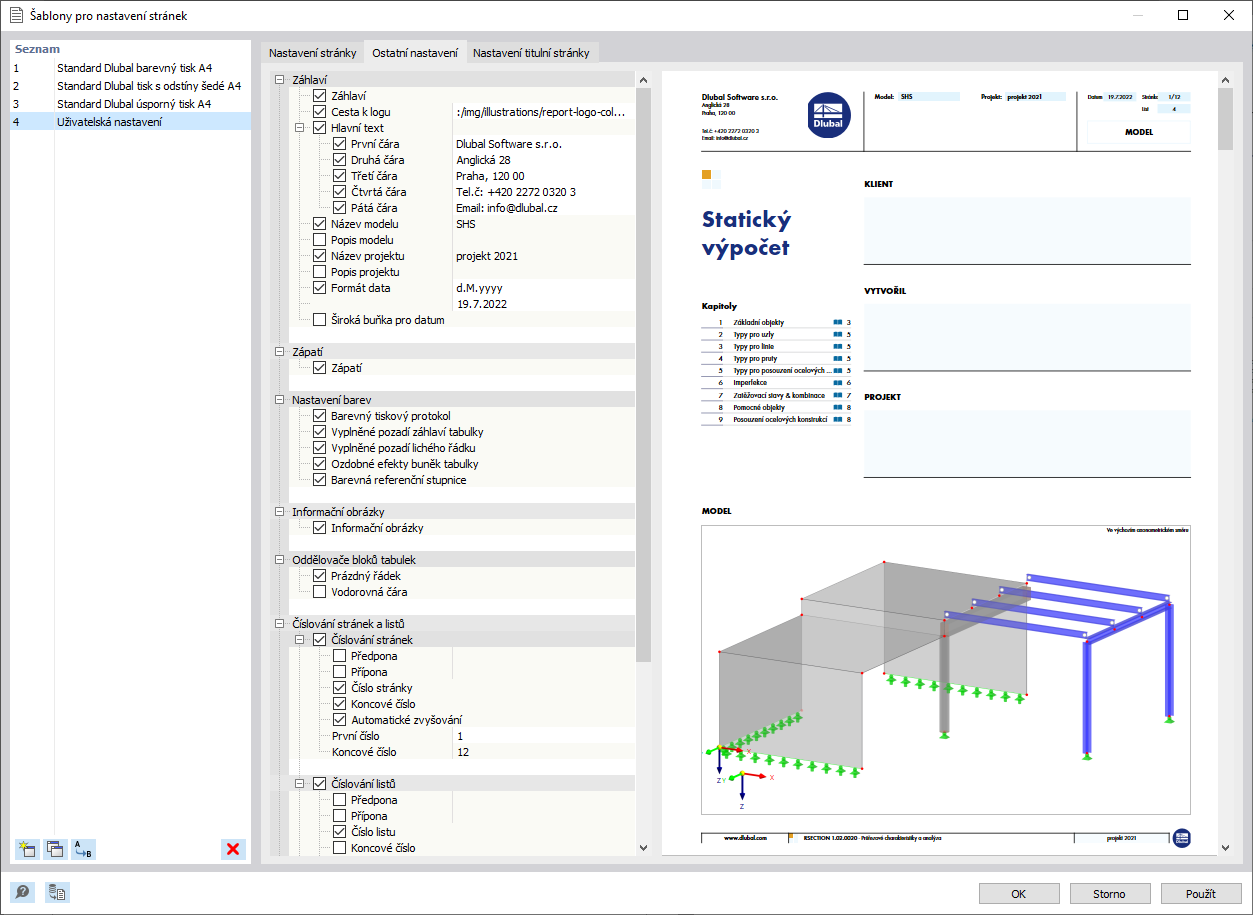Click the Dlubal logo in the preview header
The width and height of the screenshot is (1253, 915).
coord(828,114)
